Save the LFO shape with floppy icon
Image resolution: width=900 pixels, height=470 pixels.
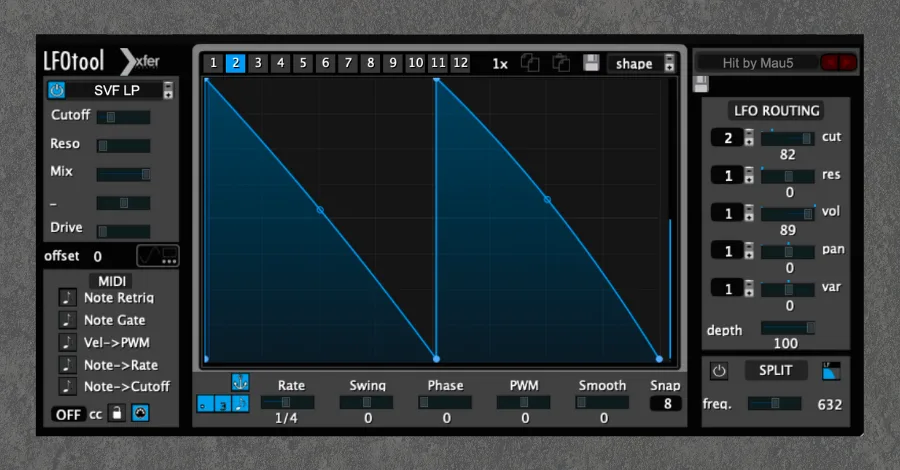click(x=591, y=63)
